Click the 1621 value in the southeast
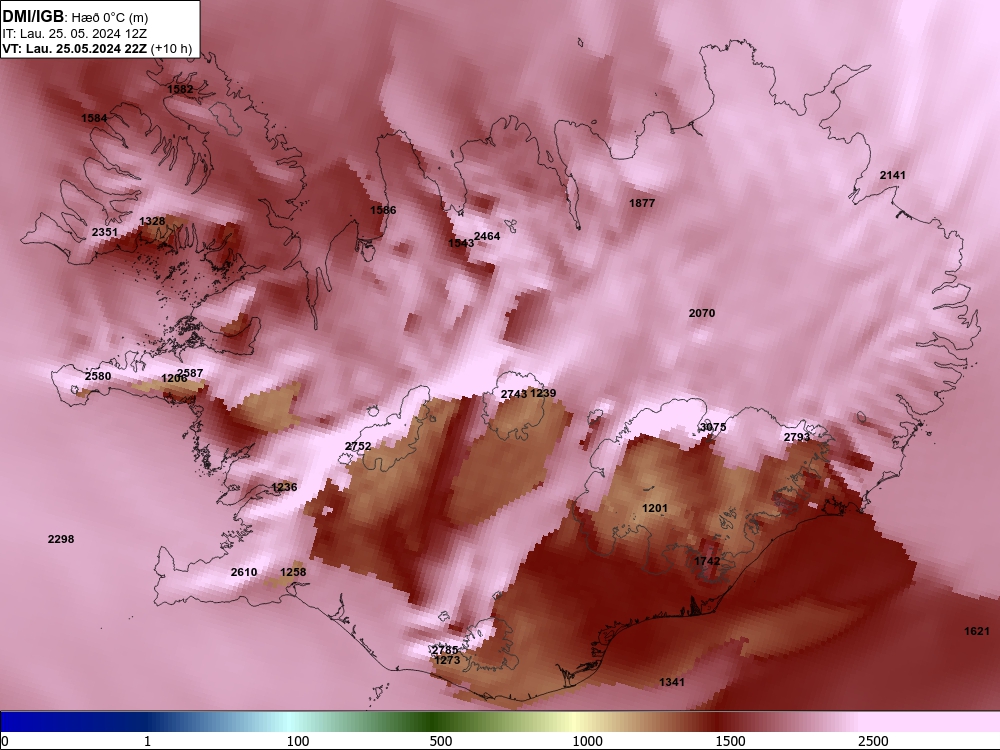The width and height of the screenshot is (1000, 750). point(977,631)
